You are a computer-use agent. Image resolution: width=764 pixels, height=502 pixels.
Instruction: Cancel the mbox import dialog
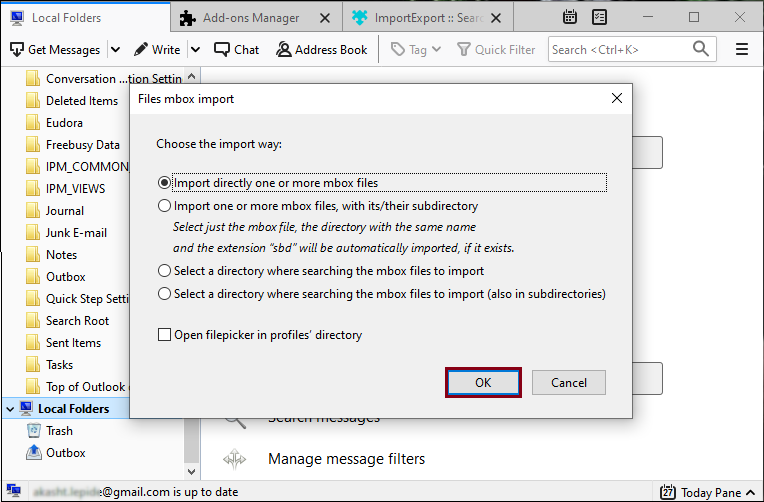(x=569, y=383)
